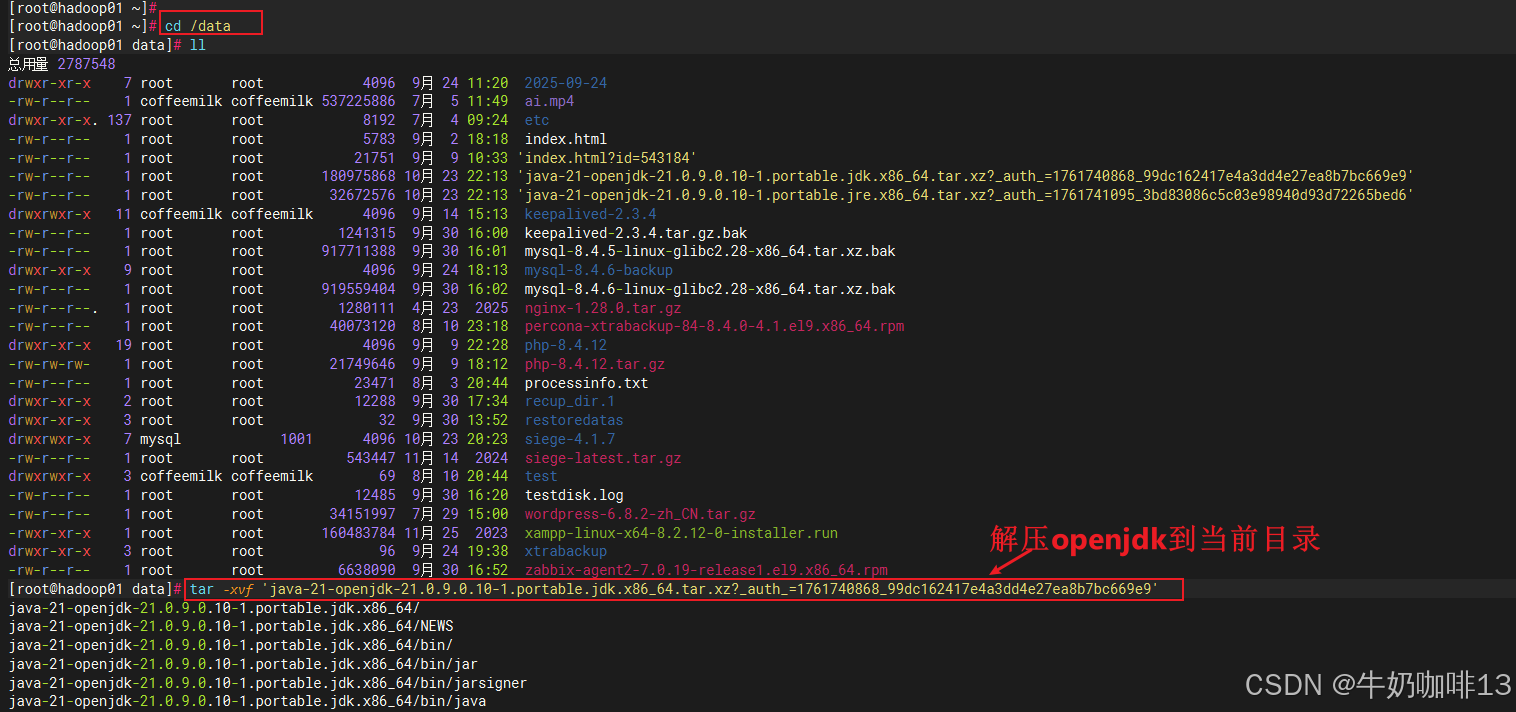The width and height of the screenshot is (1516, 712).
Task: Select the 2025-09-24 directory name
Action: point(566,83)
